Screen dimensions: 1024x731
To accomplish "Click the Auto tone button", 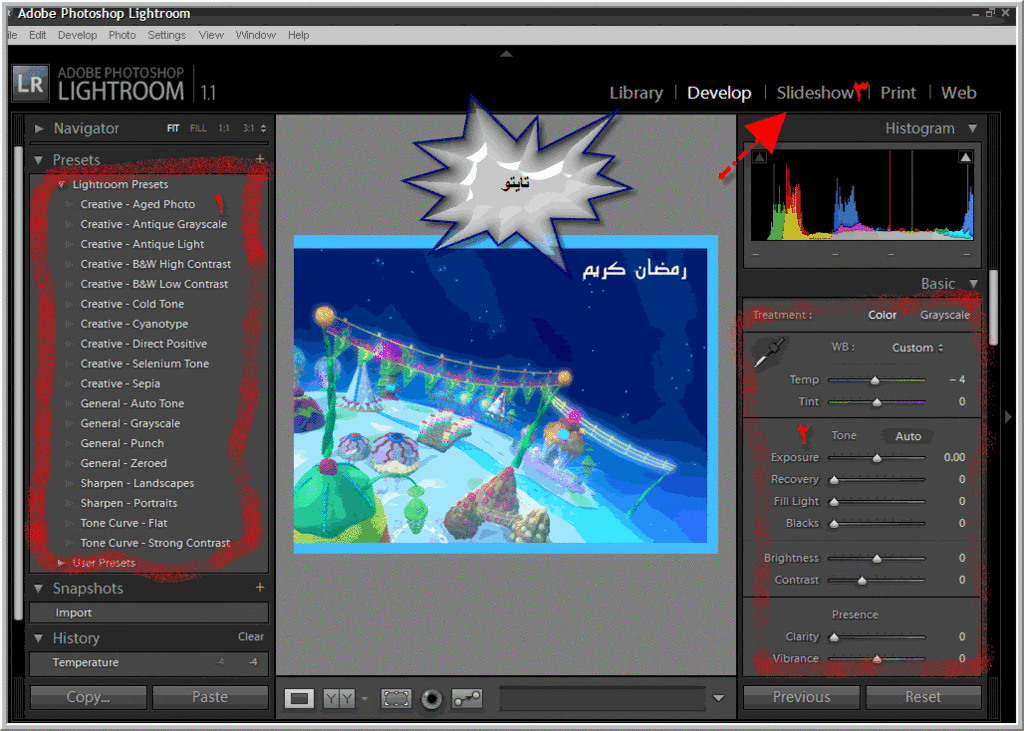I will [908, 436].
